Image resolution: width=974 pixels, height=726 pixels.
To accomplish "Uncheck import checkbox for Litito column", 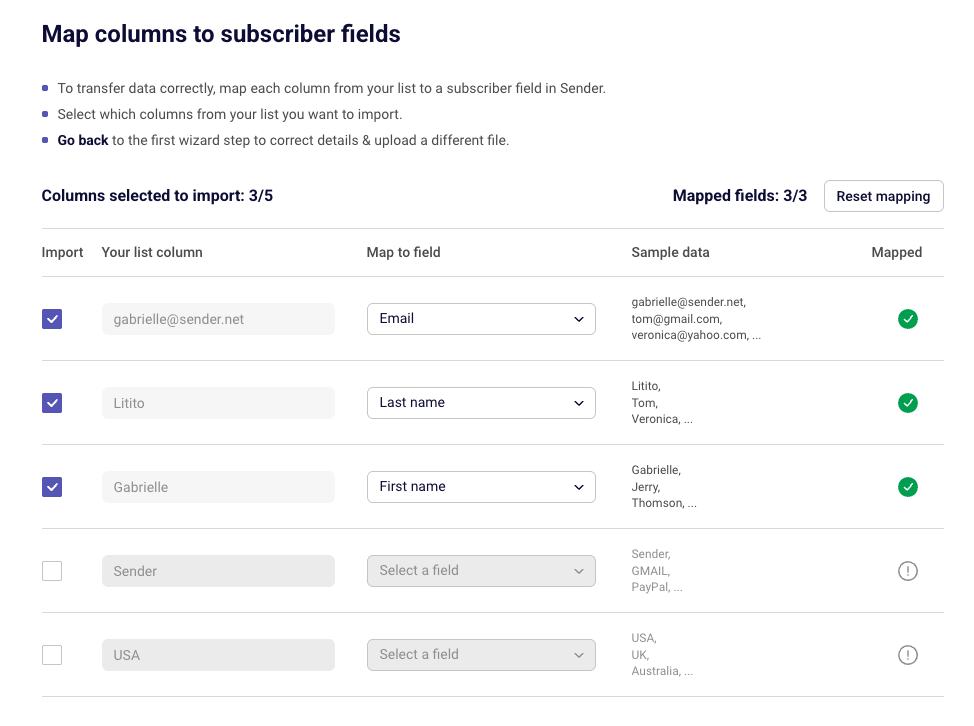I will pyautogui.click(x=52, y=403).
